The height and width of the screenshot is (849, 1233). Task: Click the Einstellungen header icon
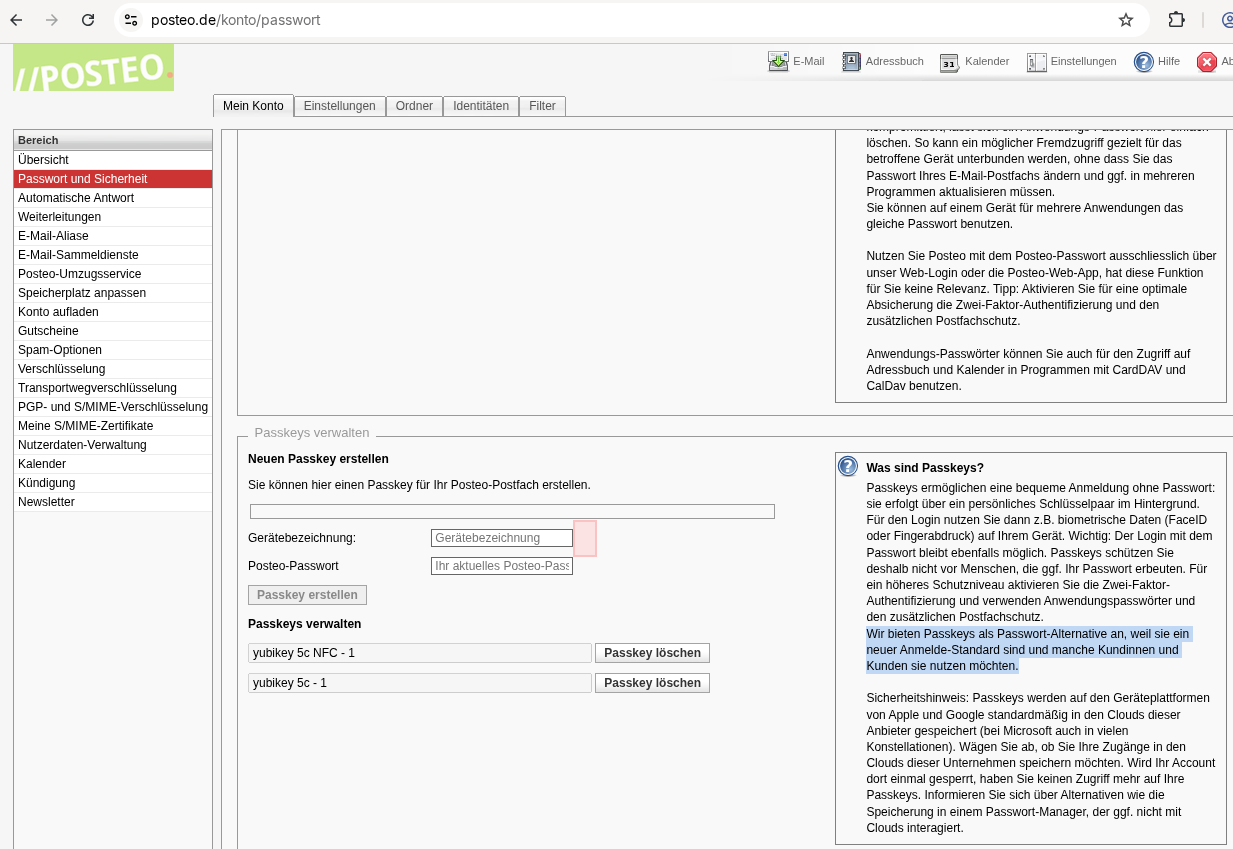[1036, 62]
